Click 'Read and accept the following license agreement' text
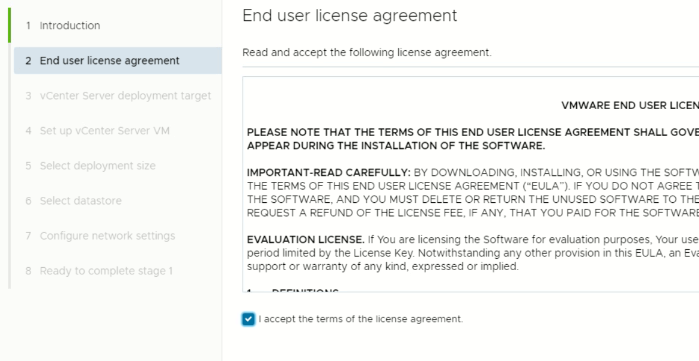Image resolution: width=699 pixels, height=361 pixels. click(x=367, y=53)
